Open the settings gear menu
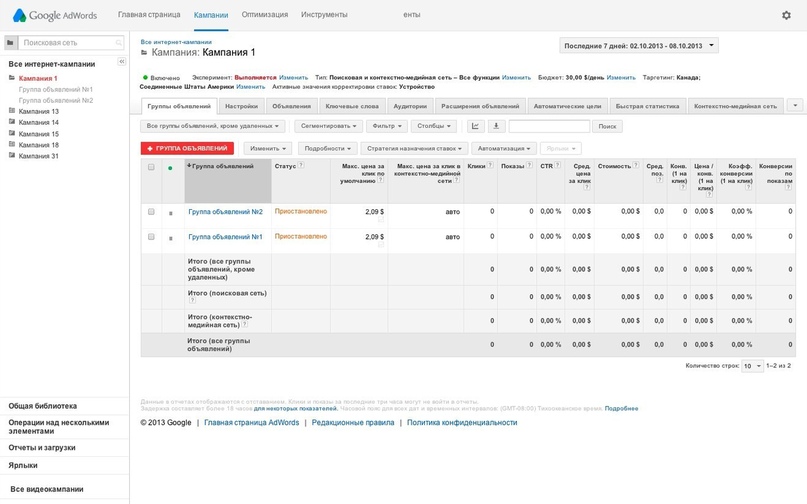807x504 pixels. [786, 15]
